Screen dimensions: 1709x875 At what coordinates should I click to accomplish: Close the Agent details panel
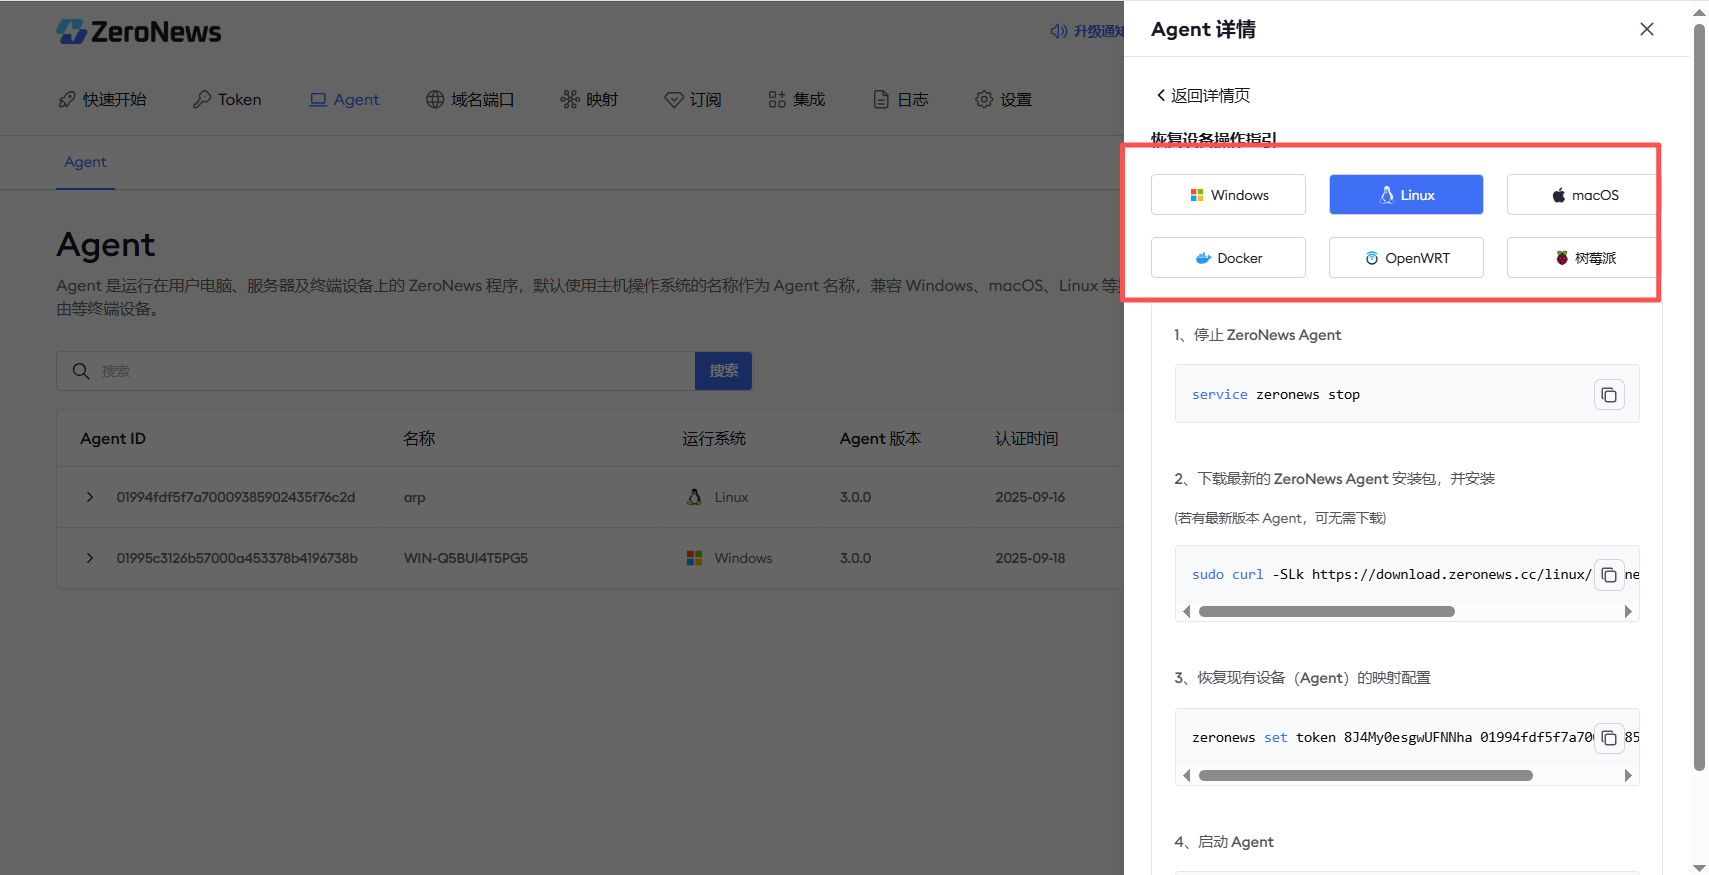pyautogui.click(x=1646, y=29)
